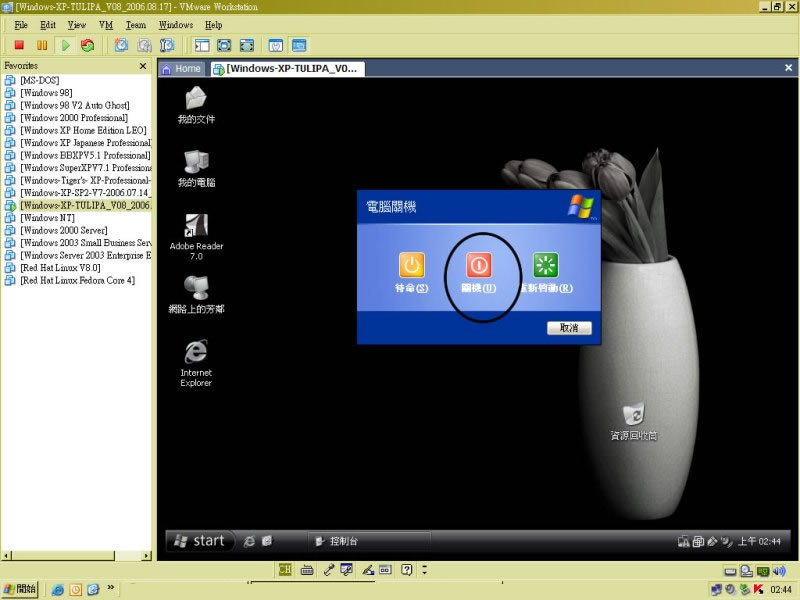Open the View menu
Image resolution: width=800 pixels, height=600 pixels.
click(x=77, y=25)
